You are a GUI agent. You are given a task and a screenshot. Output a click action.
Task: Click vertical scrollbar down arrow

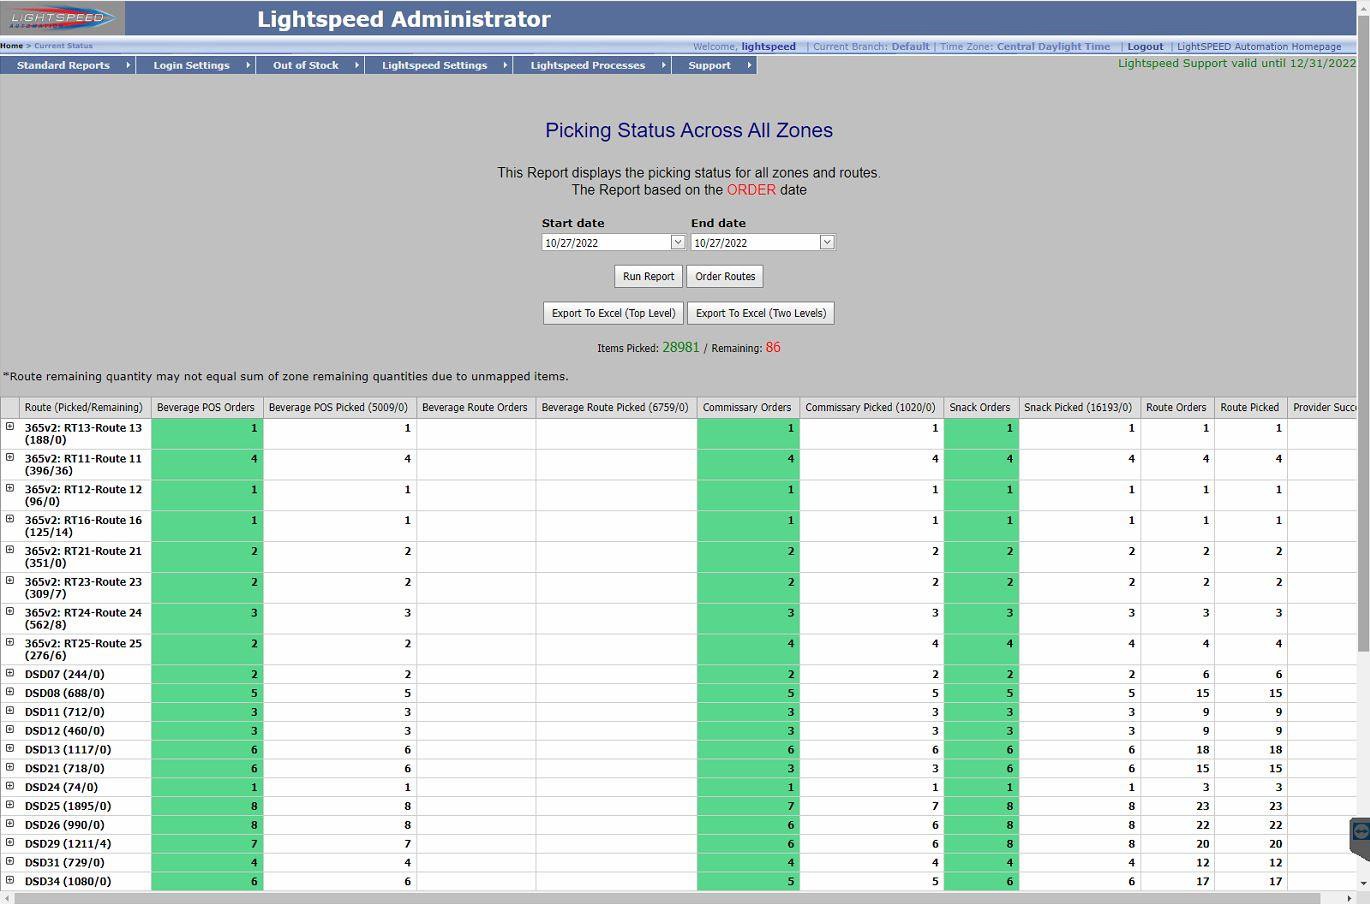tap(1363, 884)
